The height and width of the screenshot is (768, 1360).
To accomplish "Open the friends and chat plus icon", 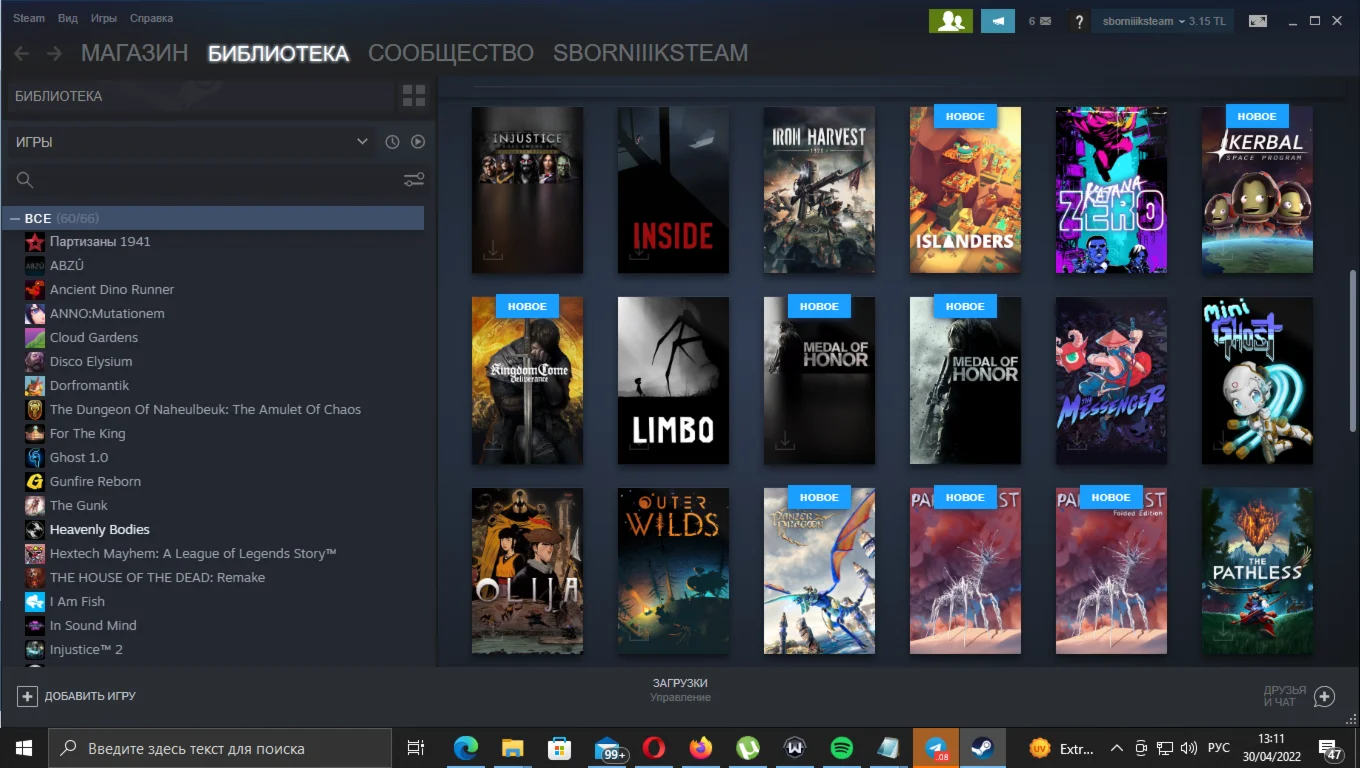I will (1324, 696).
